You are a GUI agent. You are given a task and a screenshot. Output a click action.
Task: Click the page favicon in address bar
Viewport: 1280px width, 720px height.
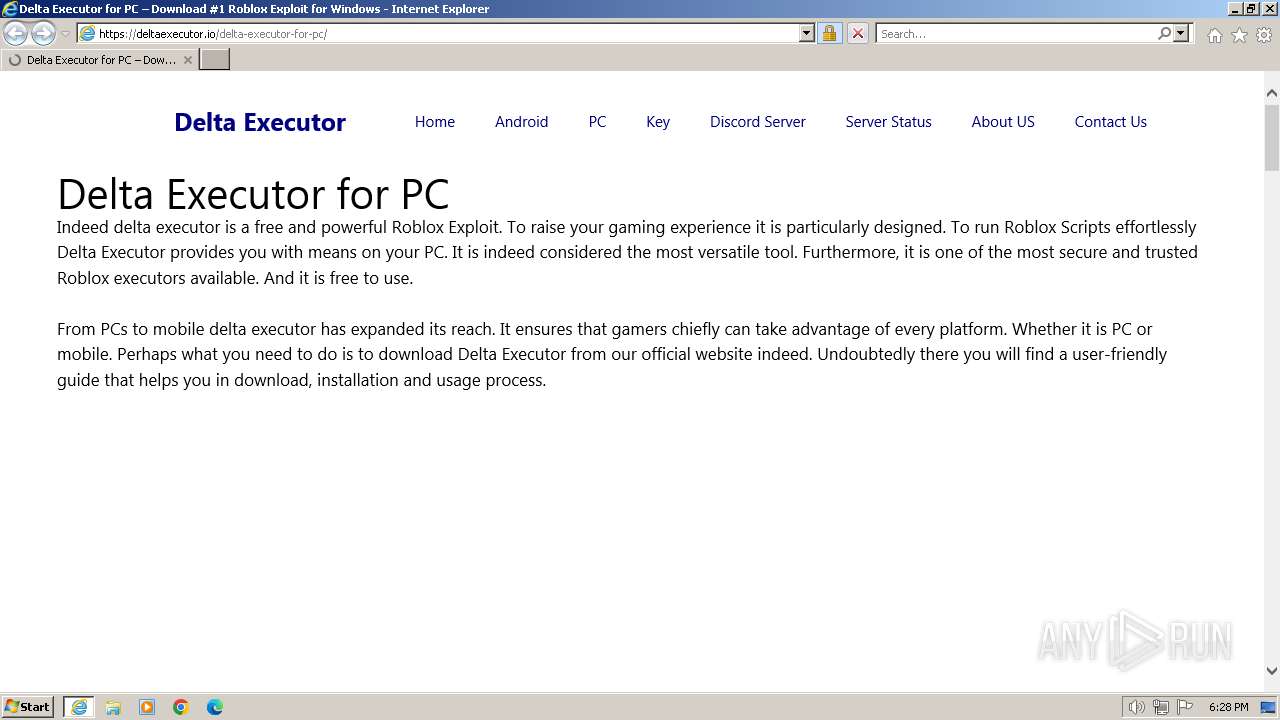click(x=88, y=34)
